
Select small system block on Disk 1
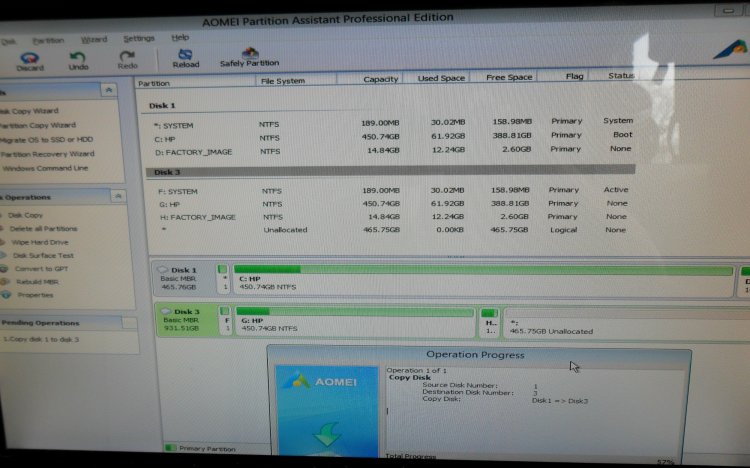[223, 279]
